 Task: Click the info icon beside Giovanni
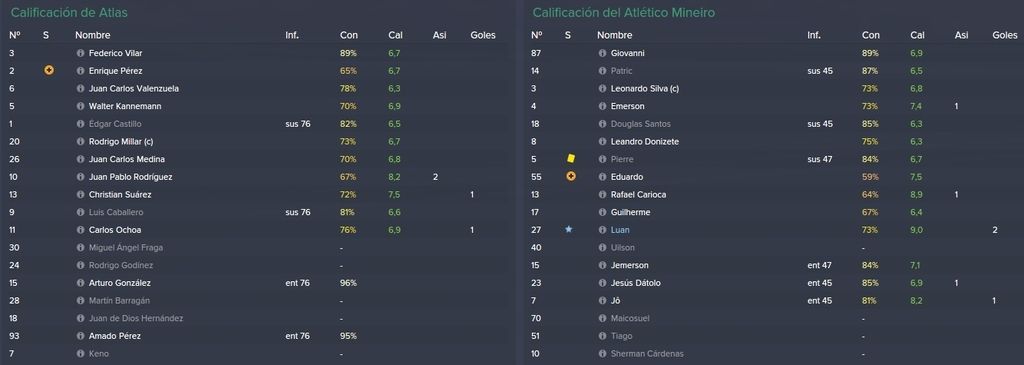[x=602, y=53]
